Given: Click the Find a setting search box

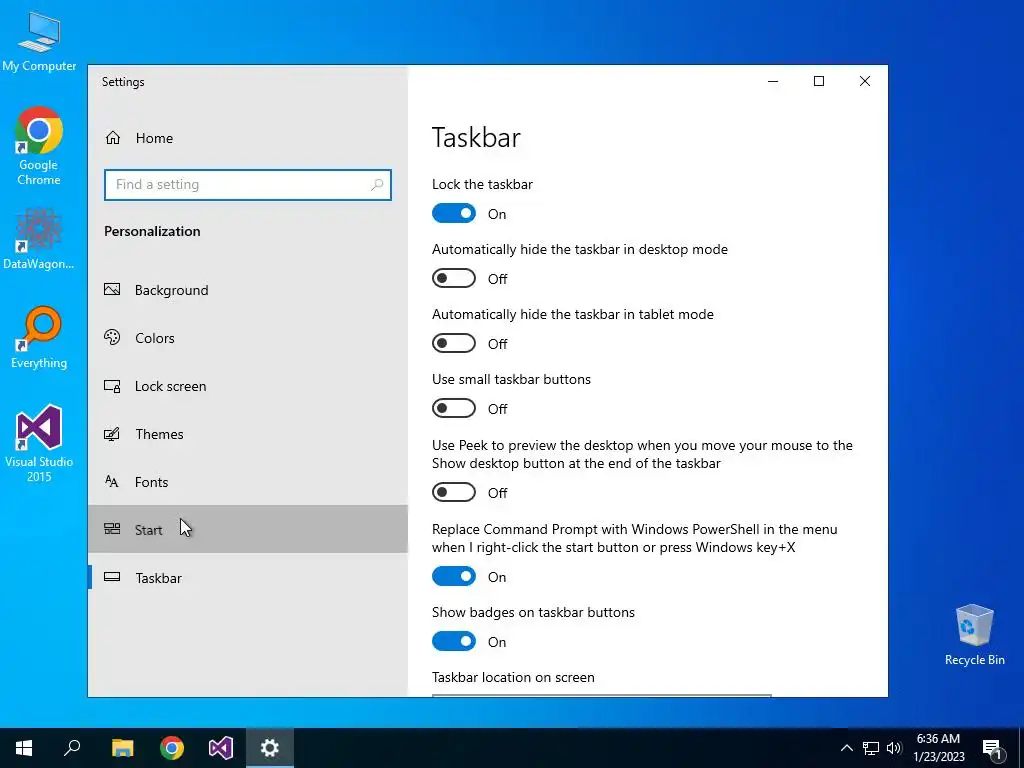Looking at the screenshot, I should click(x=248, y=185).
